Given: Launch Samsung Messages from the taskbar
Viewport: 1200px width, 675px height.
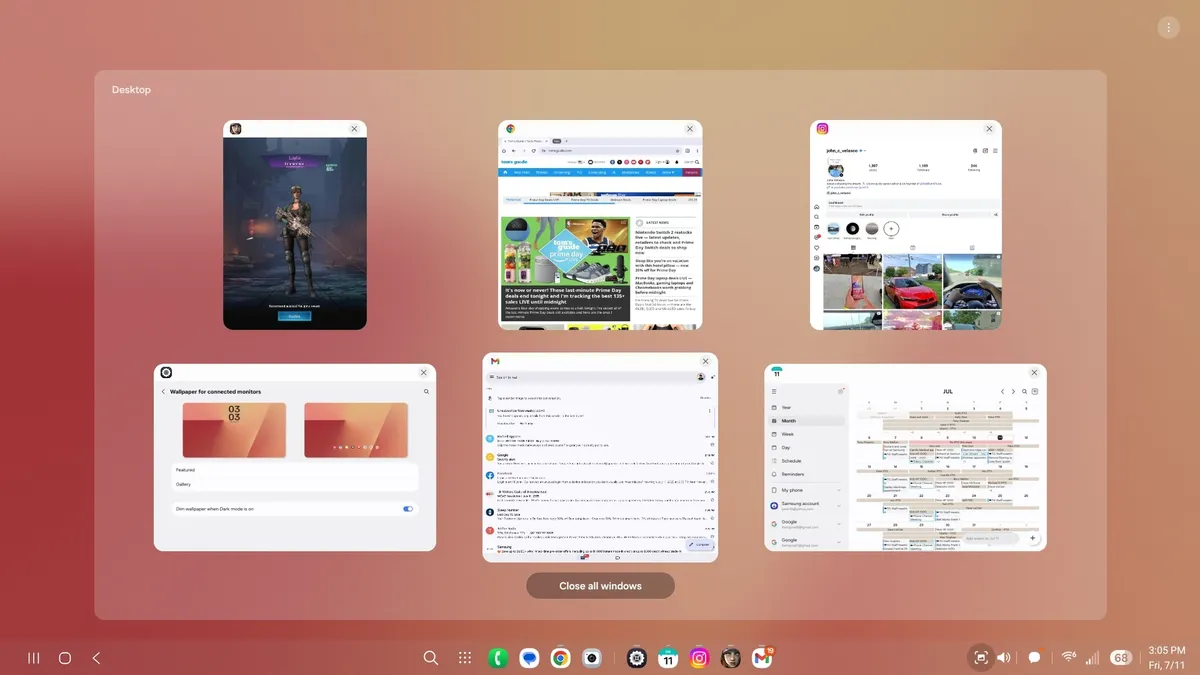Looking at the screenshot, I should click(x=529, y=658).
